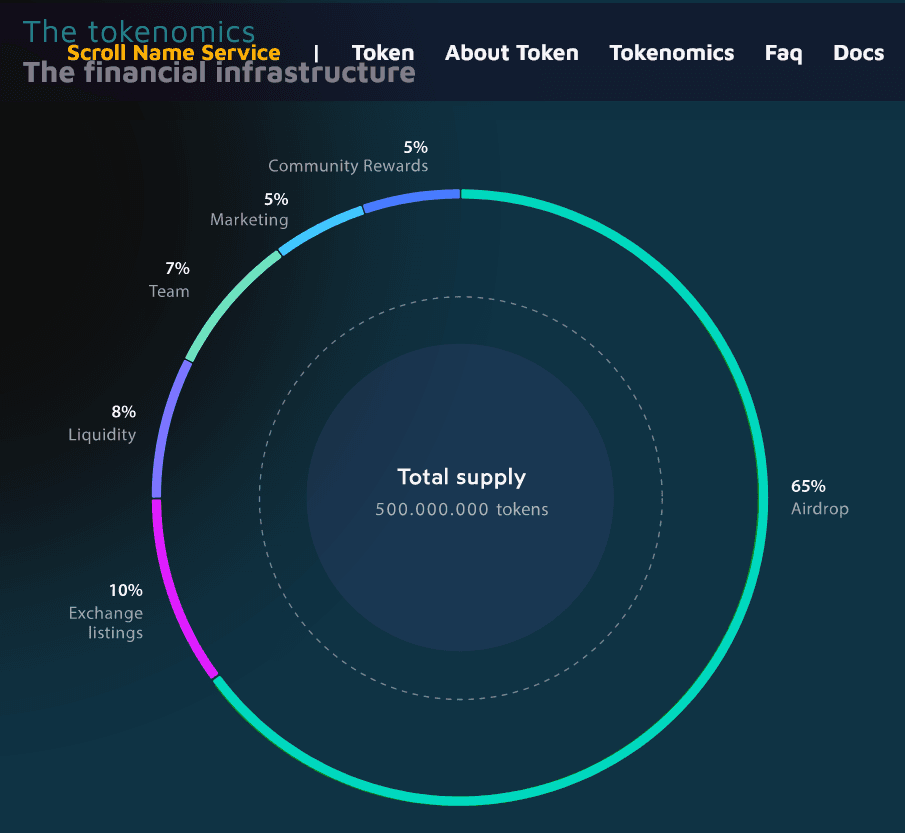Click the Total supply text in chart center
The image size is (905, 833).
pos(461,477)
